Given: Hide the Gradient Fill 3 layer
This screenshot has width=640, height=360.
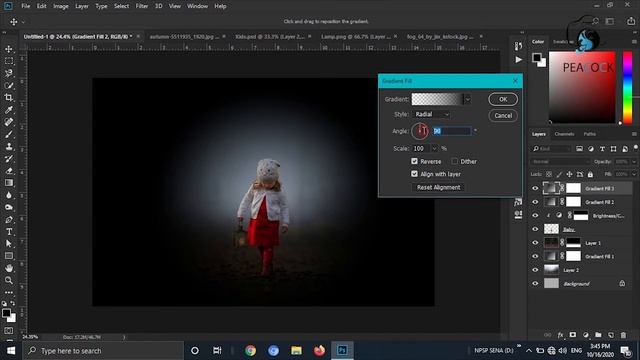Looking at the screenshot, I should tap(535, 188).
